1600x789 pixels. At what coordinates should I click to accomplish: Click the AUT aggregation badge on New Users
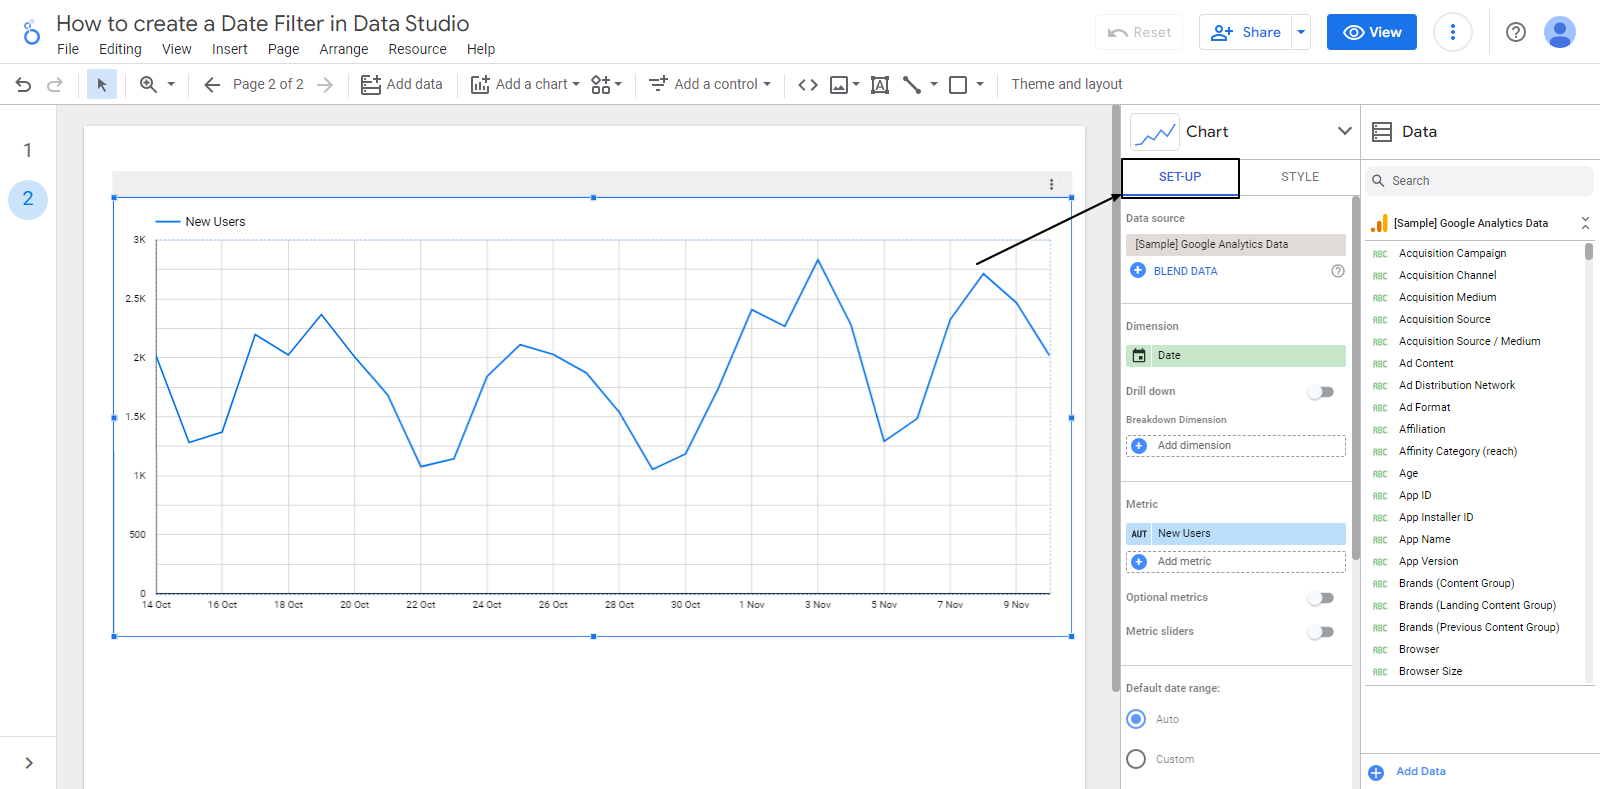1139,534
